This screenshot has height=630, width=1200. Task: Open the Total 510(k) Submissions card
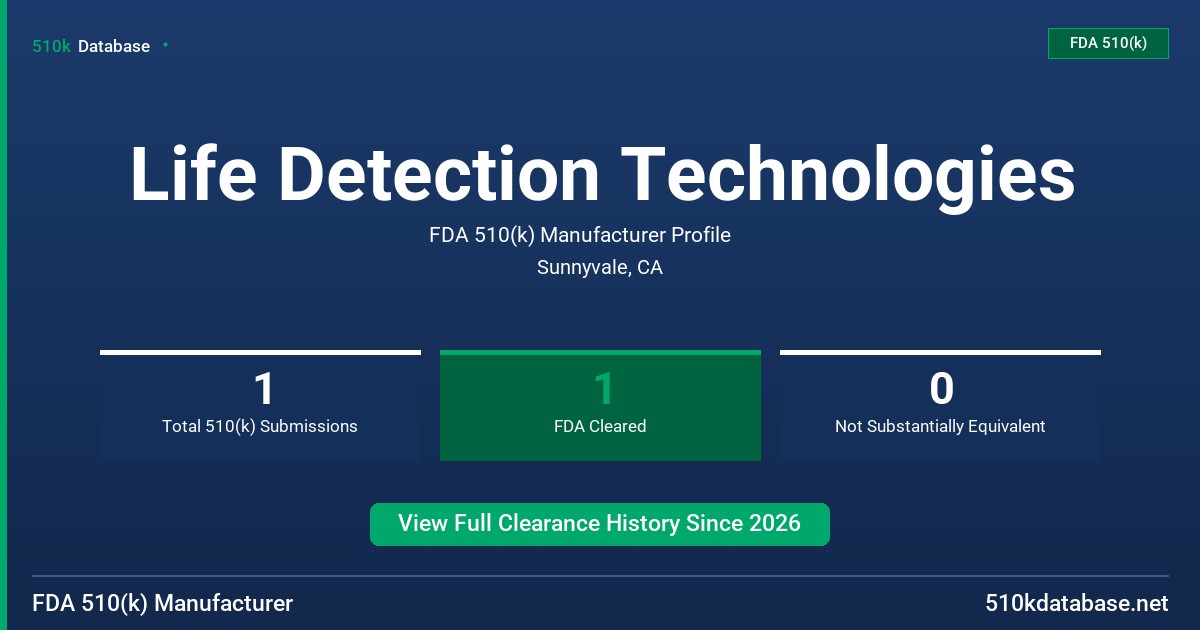point(260,405)
